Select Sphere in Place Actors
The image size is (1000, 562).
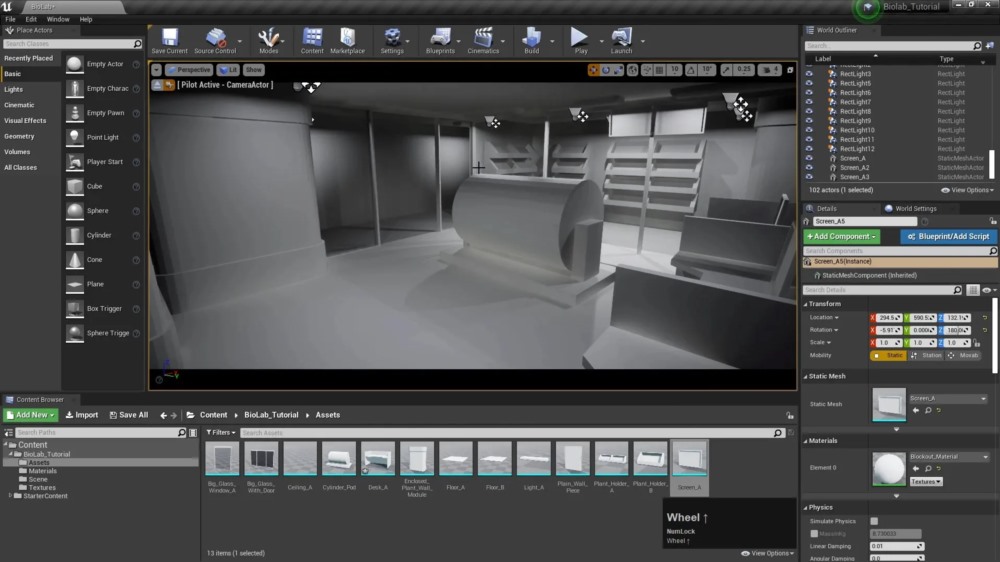[102, 211]
